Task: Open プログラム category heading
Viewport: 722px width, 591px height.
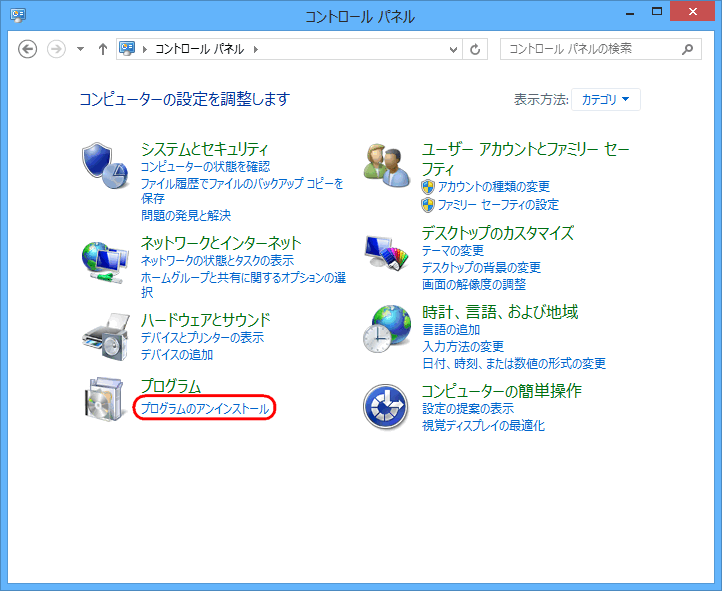Action: click(x=171, y=386)
